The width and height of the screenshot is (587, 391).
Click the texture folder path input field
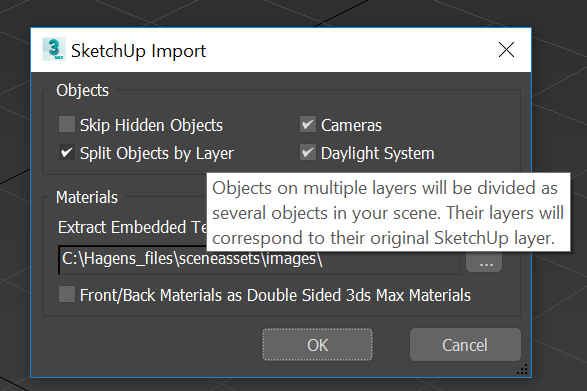click(x=259, y=260)
